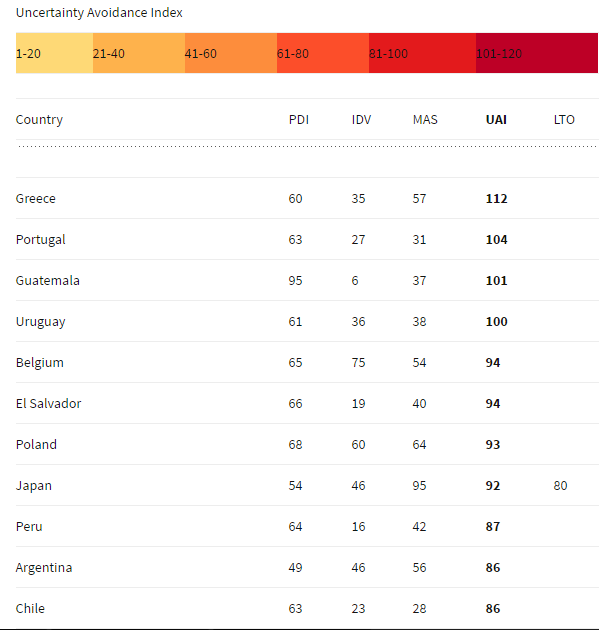The height and width of the screenshot is (630, 599).
Task: Sort by the PDI column header
Action: click(298, 120)
